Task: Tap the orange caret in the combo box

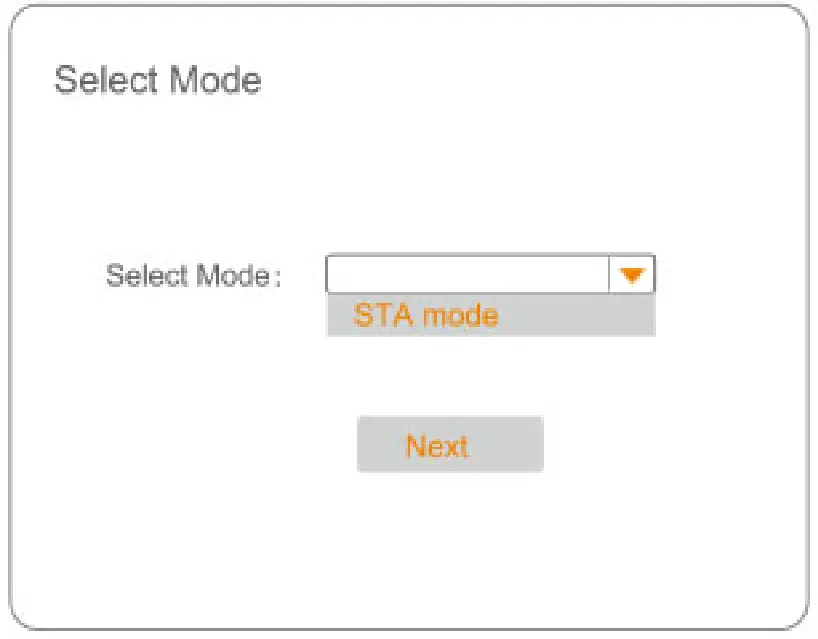Action: pyautogui.click(x=631, y=274)
